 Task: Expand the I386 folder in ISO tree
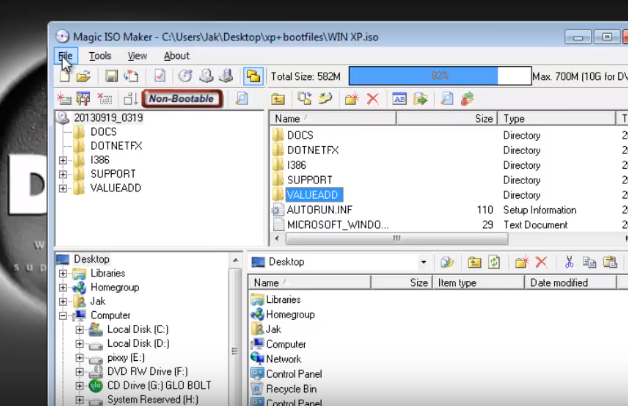(x=63, y=160)
